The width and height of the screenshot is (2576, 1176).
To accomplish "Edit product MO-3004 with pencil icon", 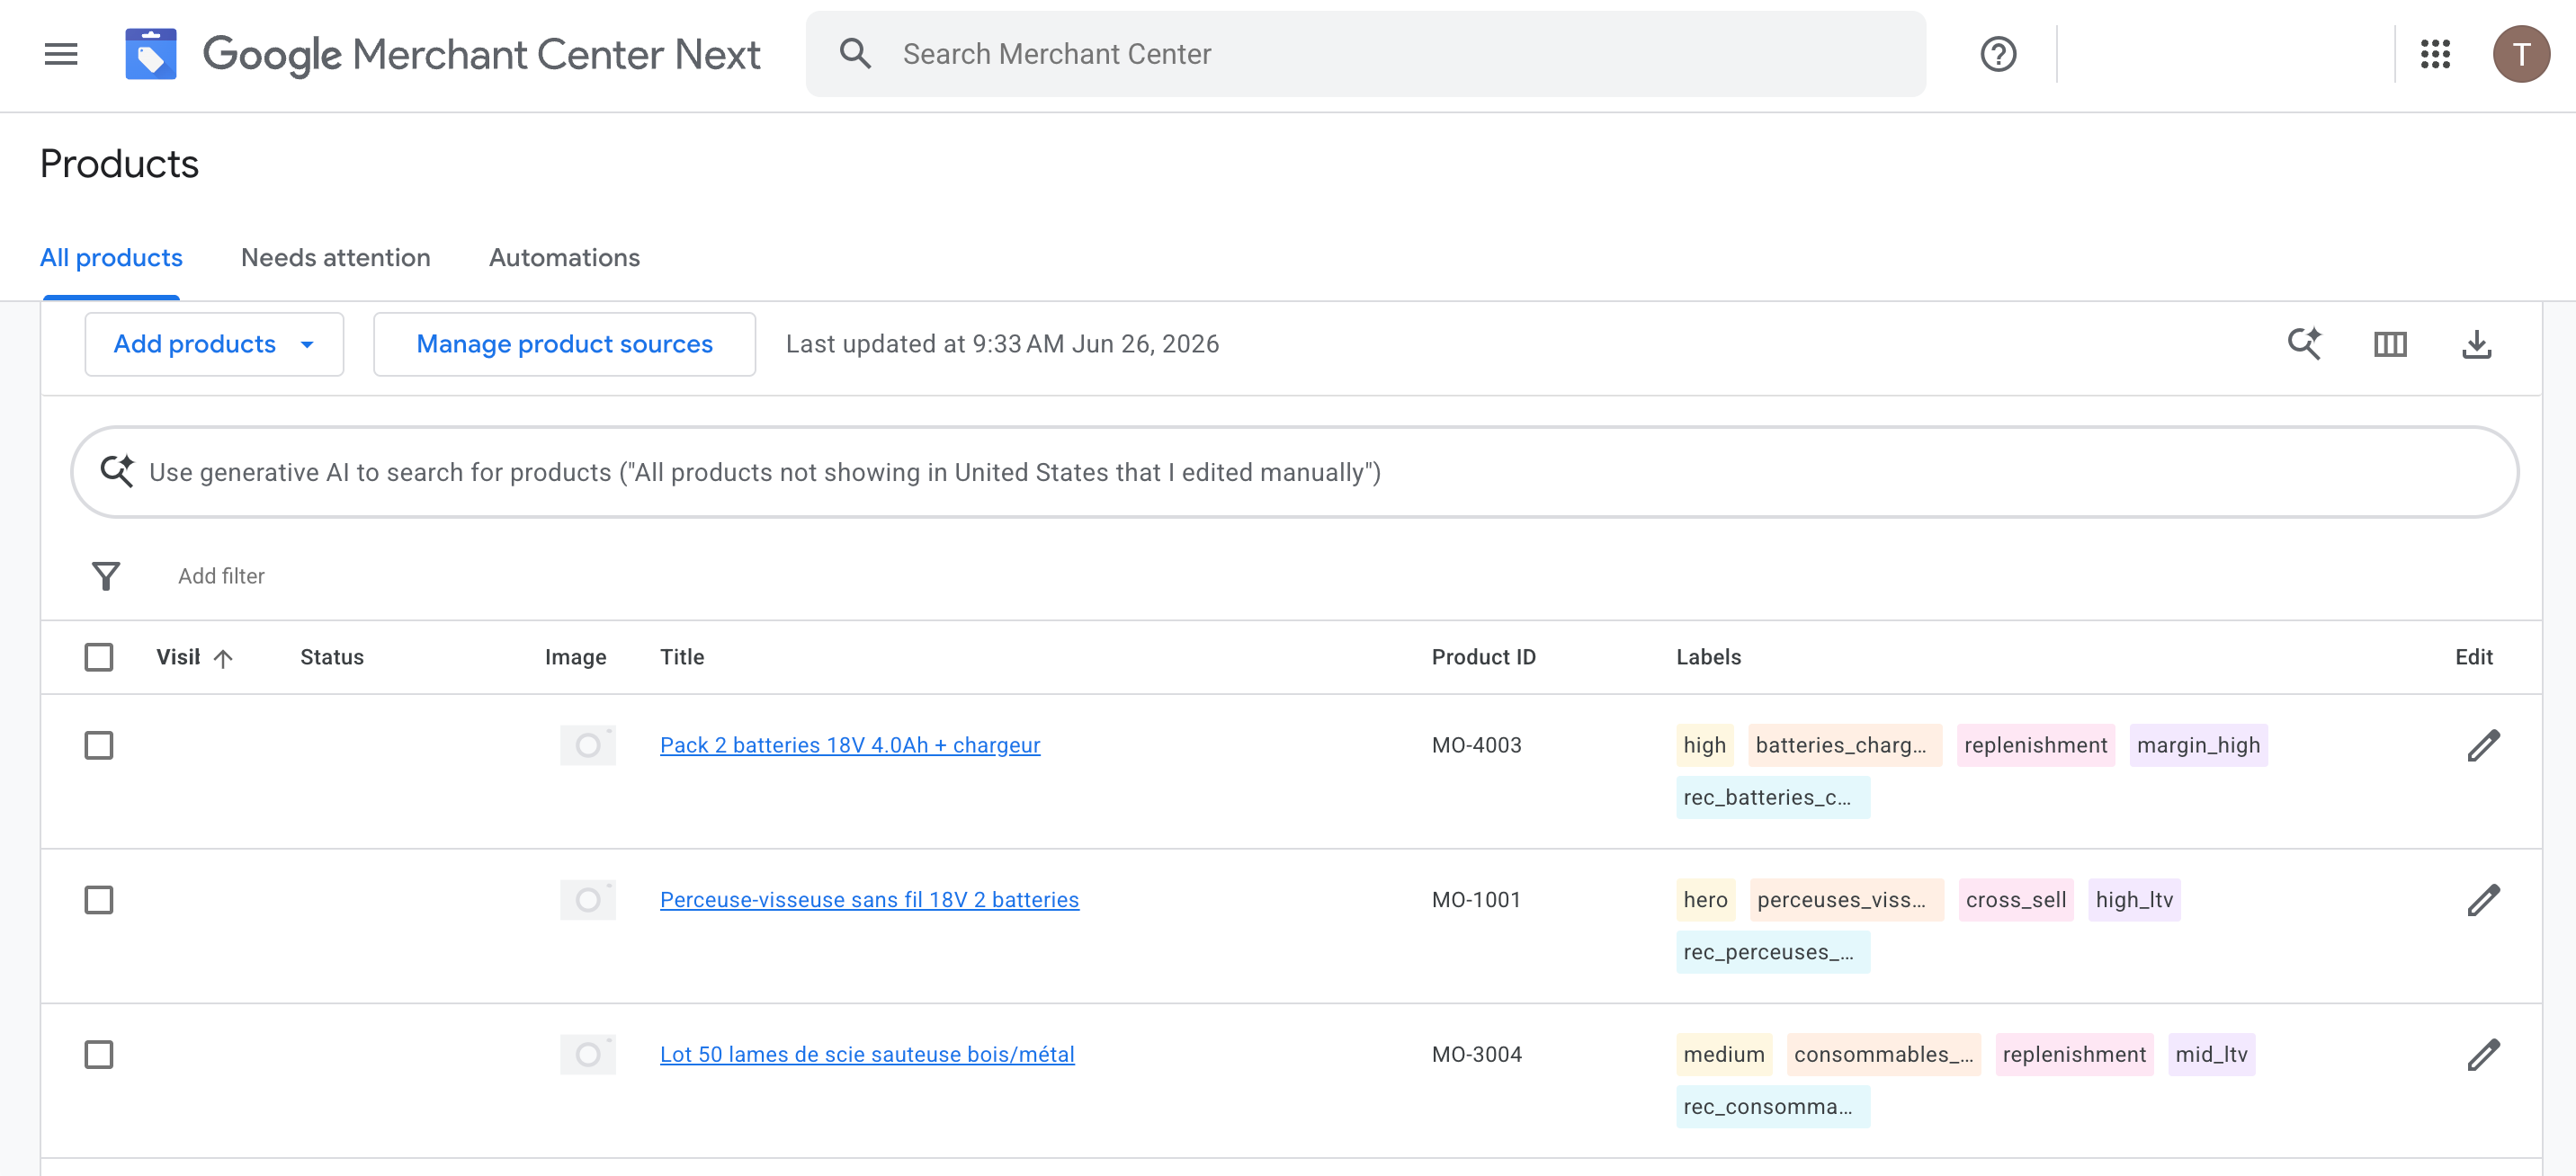I will click(2483, 1055).
